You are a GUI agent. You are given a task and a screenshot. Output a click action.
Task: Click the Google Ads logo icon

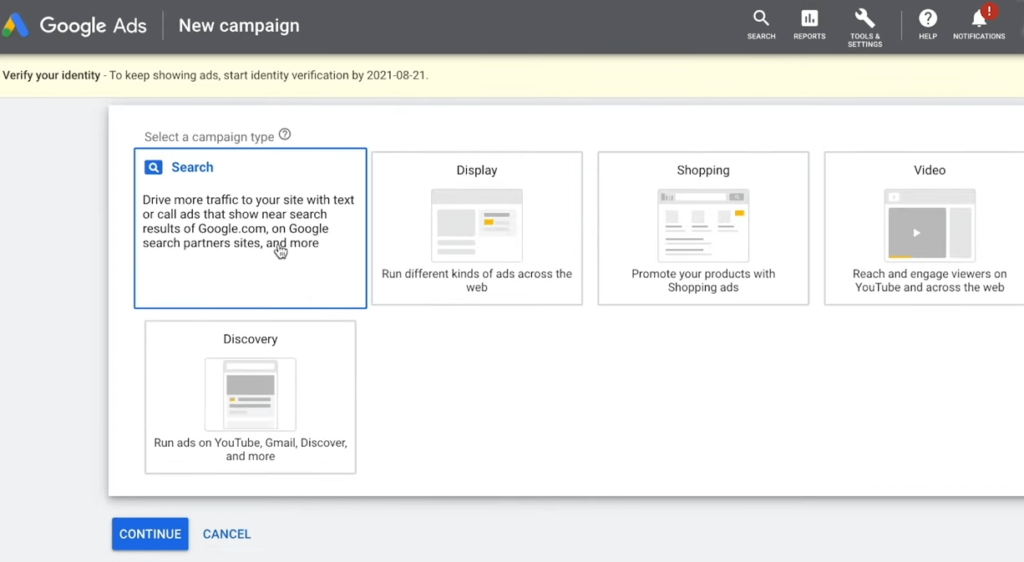coord(15,25)
